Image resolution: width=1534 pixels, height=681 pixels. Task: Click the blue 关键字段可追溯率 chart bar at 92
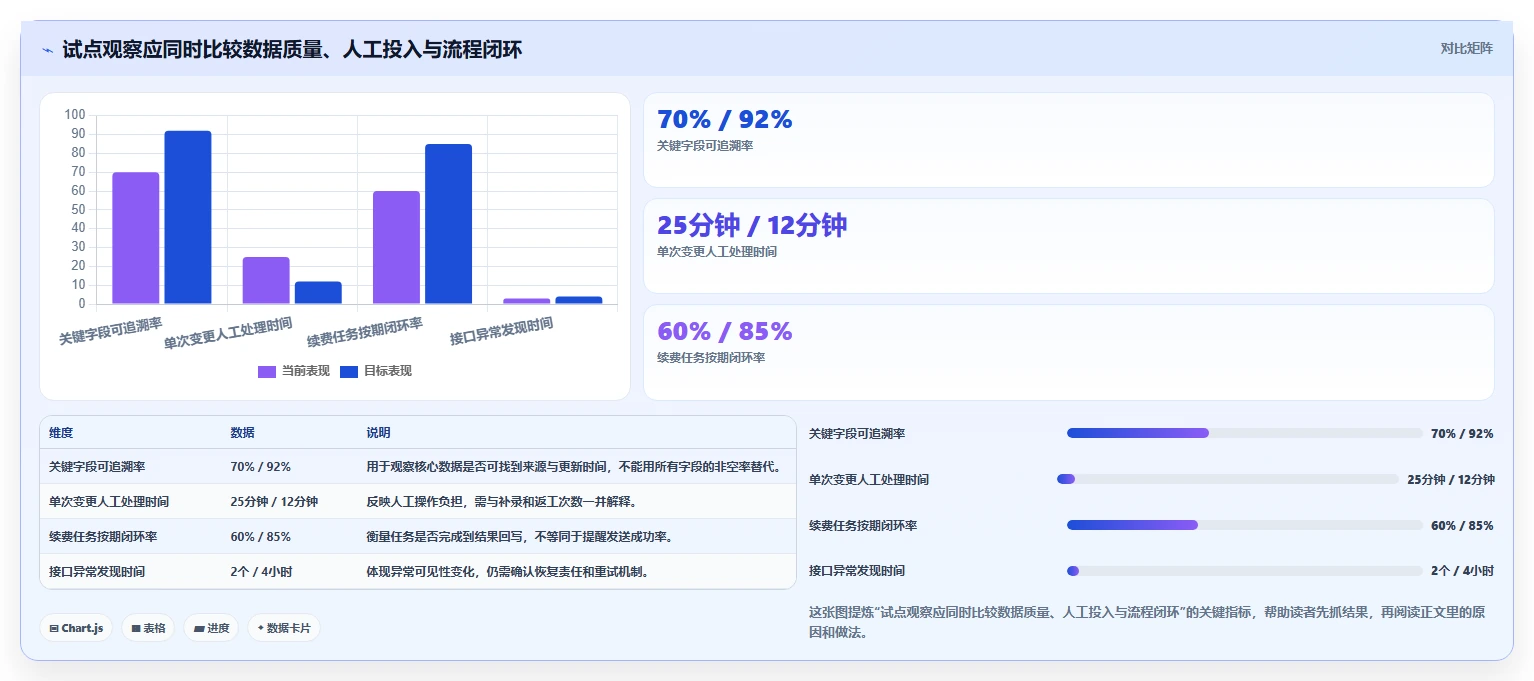point(188,217)
